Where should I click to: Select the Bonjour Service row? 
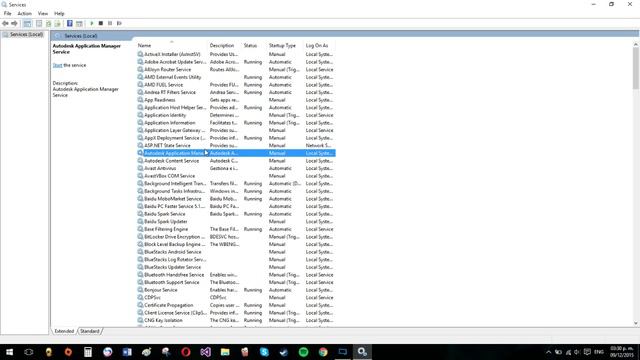click(236, 290)
